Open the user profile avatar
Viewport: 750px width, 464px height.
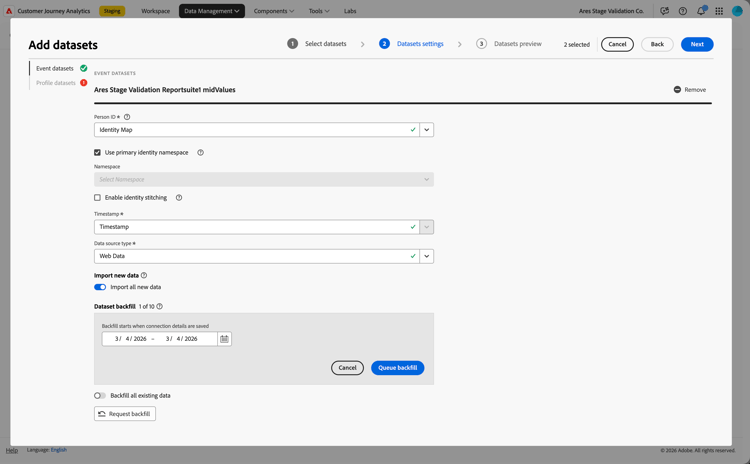(737, 11)
